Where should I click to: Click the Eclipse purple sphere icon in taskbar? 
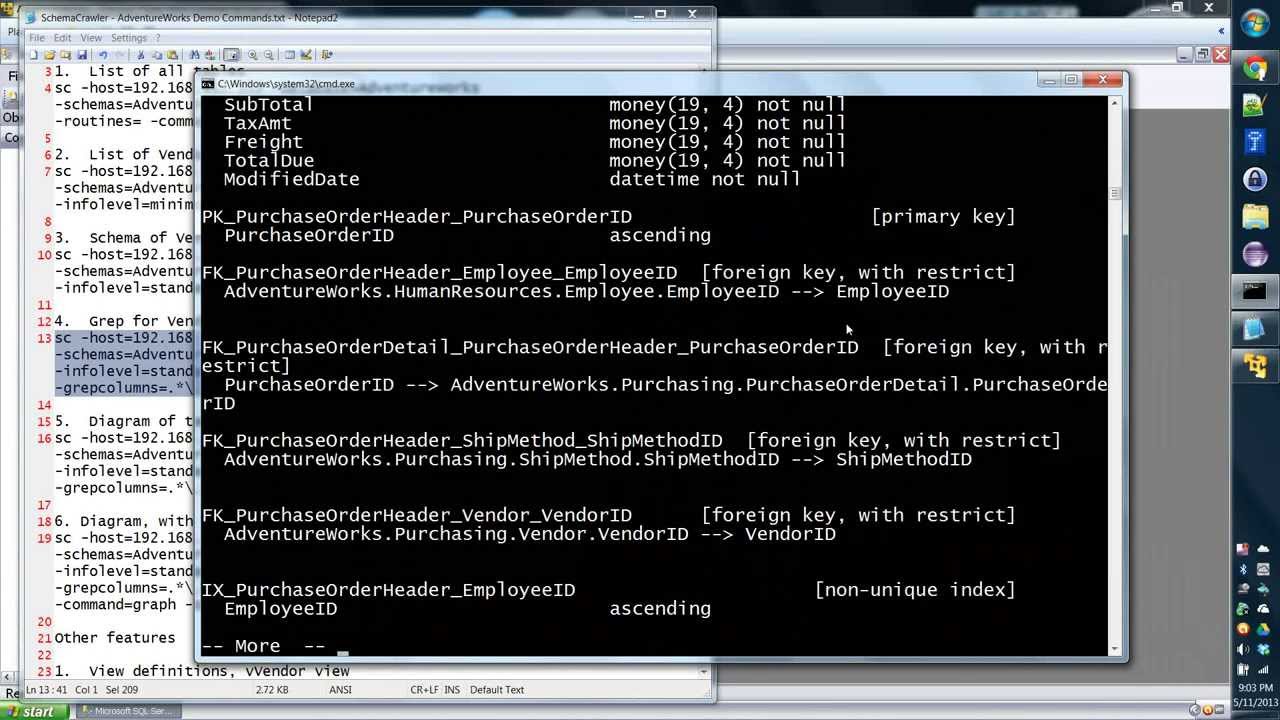1255,254
